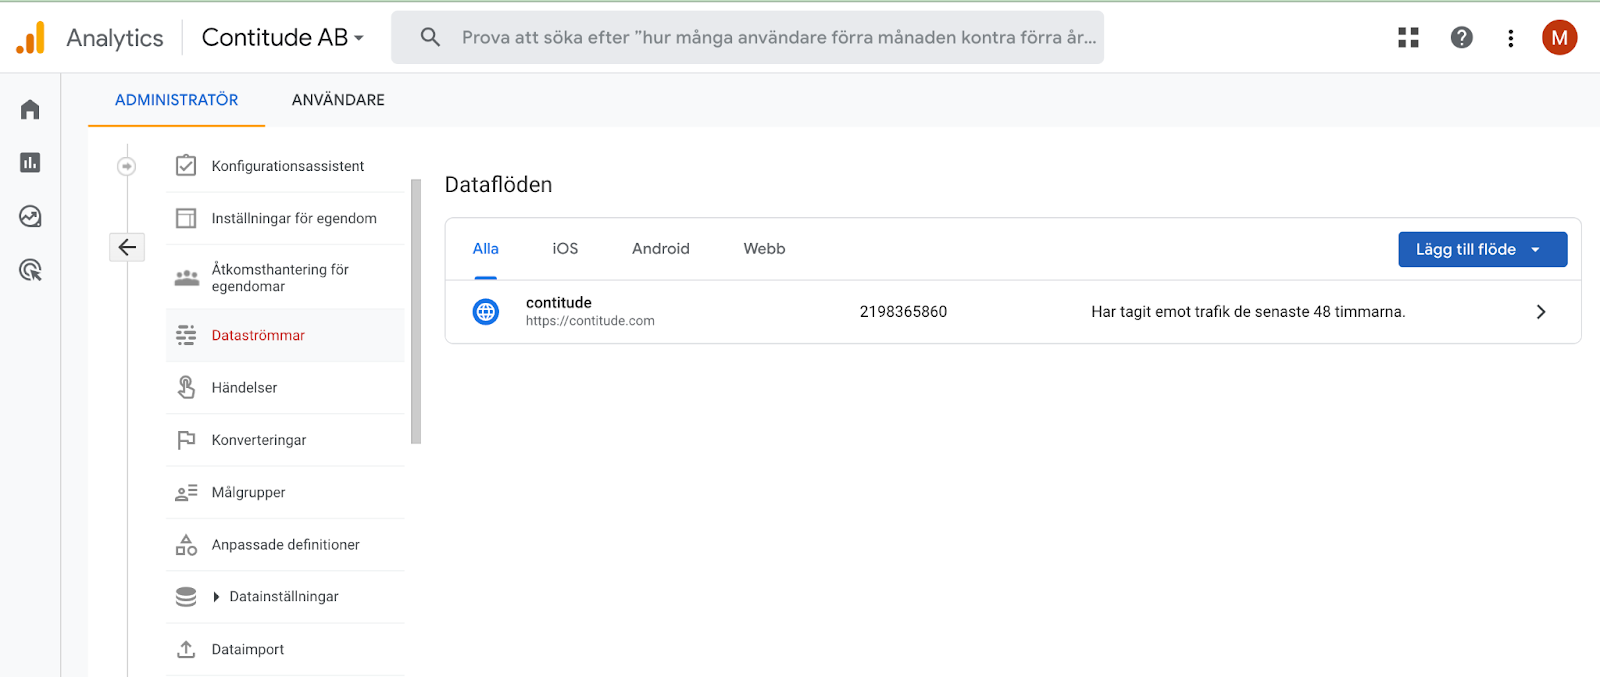The width and height of the screenshot is (1600, 677).
Task: Click the 48 timmarna traffic status text
Action: coord(1248,312)
